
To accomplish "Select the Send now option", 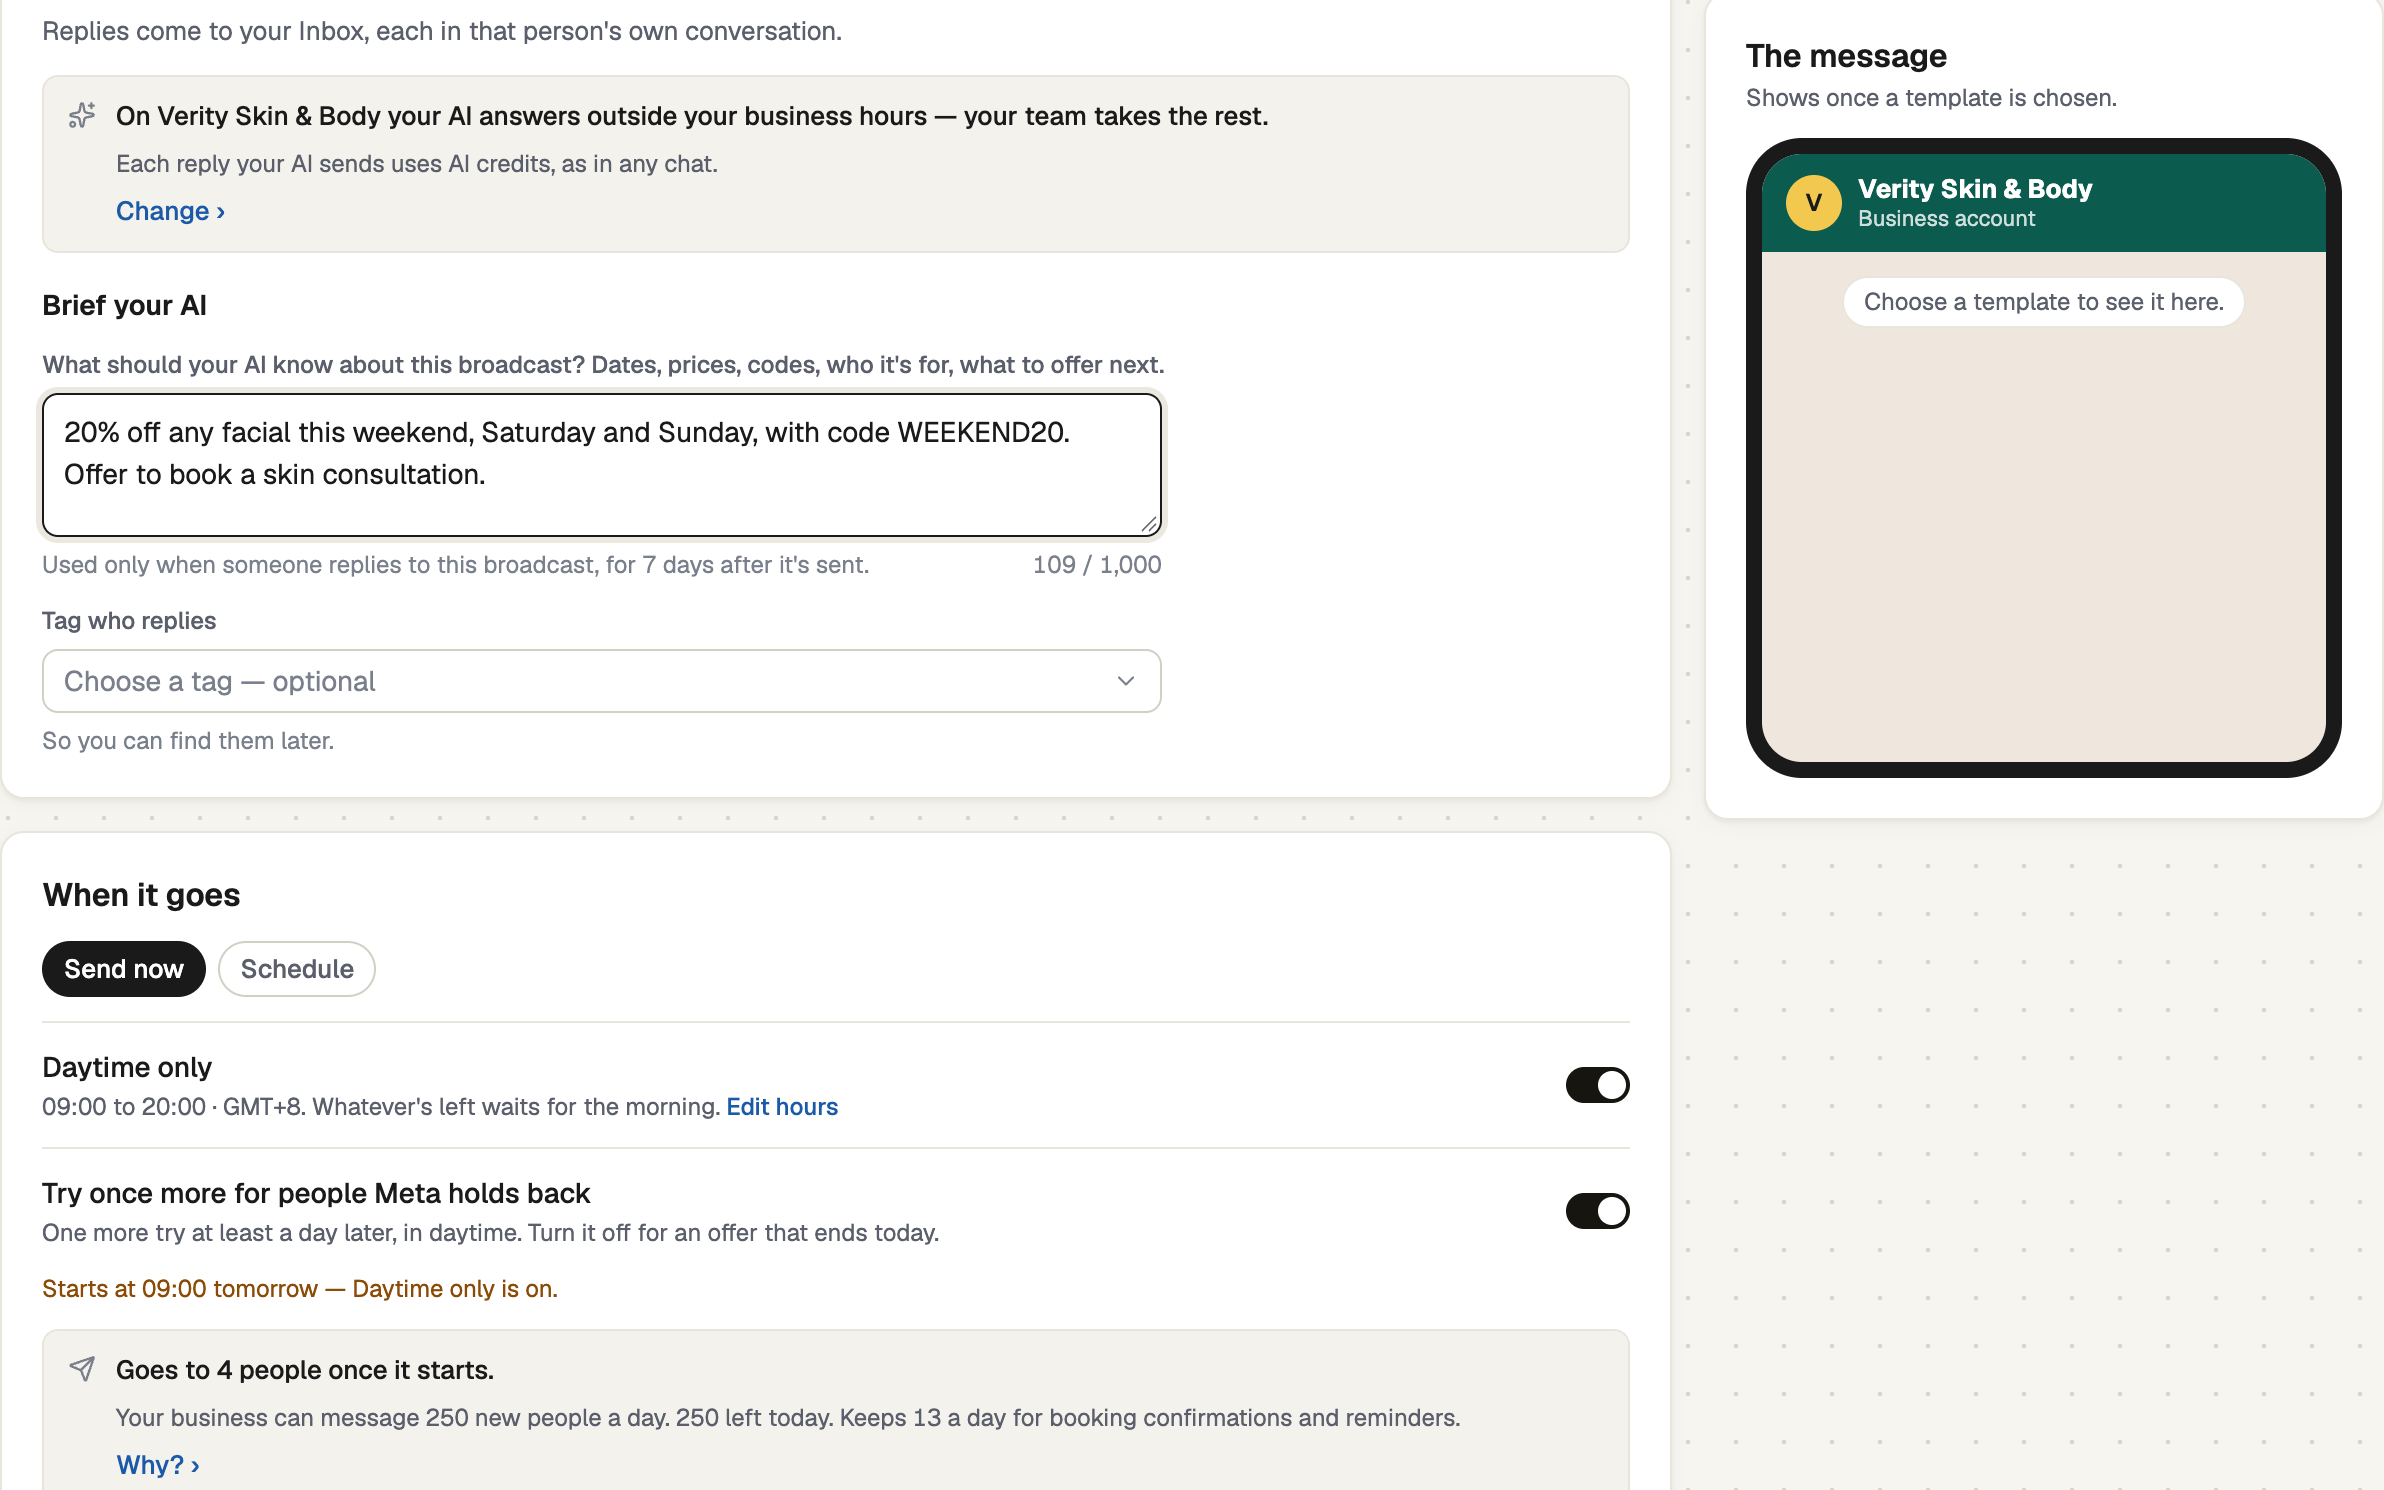I will (x=124, y=969).
